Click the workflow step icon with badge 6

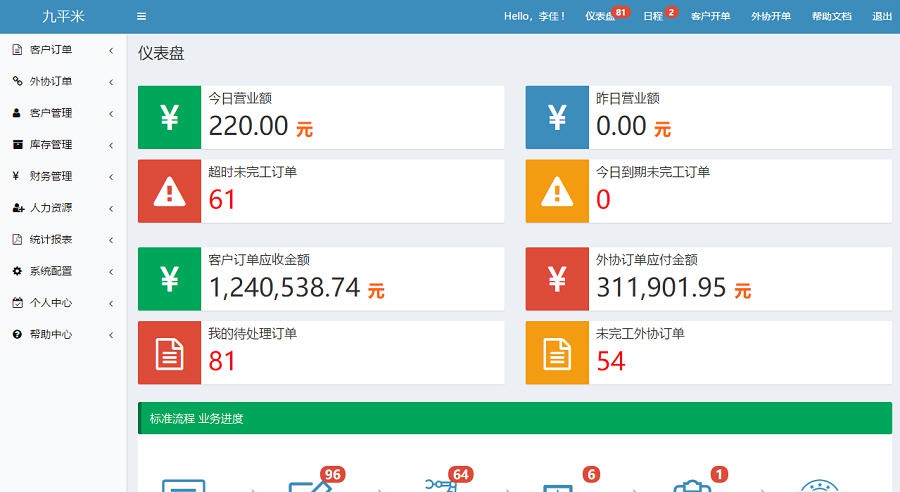tap(558, 488)
